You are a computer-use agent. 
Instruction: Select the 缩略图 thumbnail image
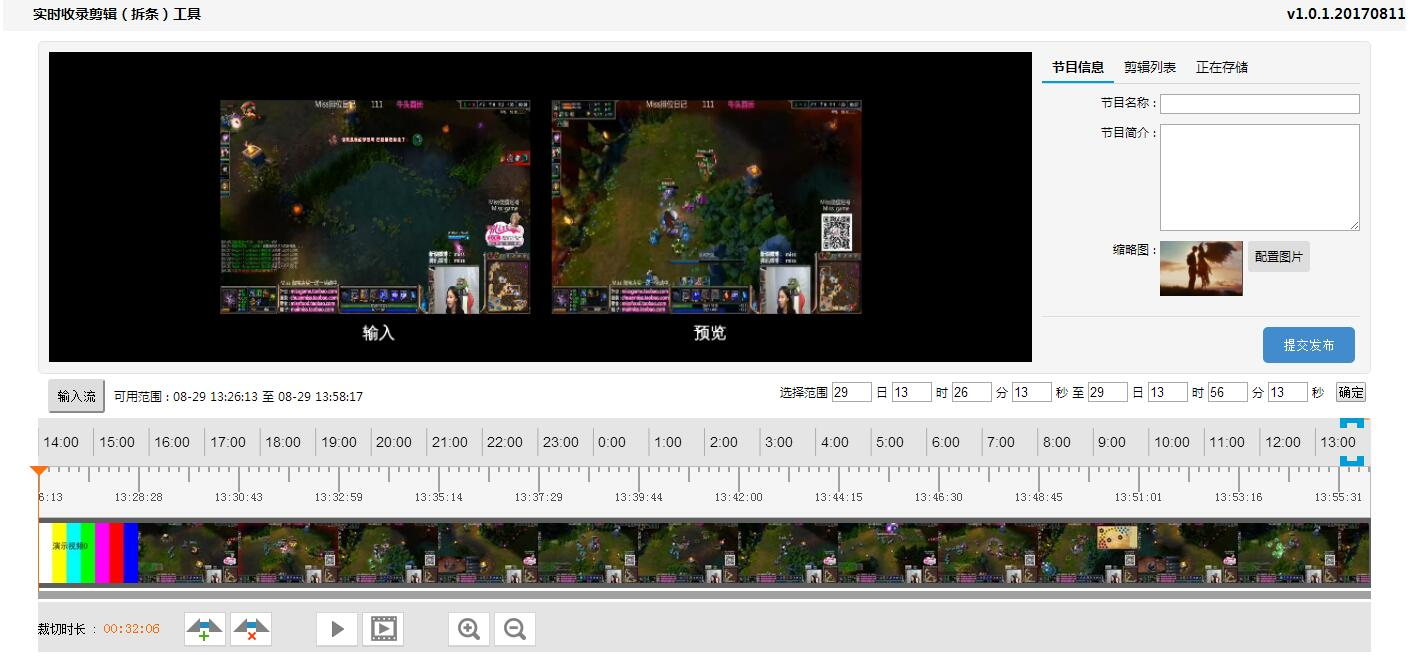coord(1201,268)
